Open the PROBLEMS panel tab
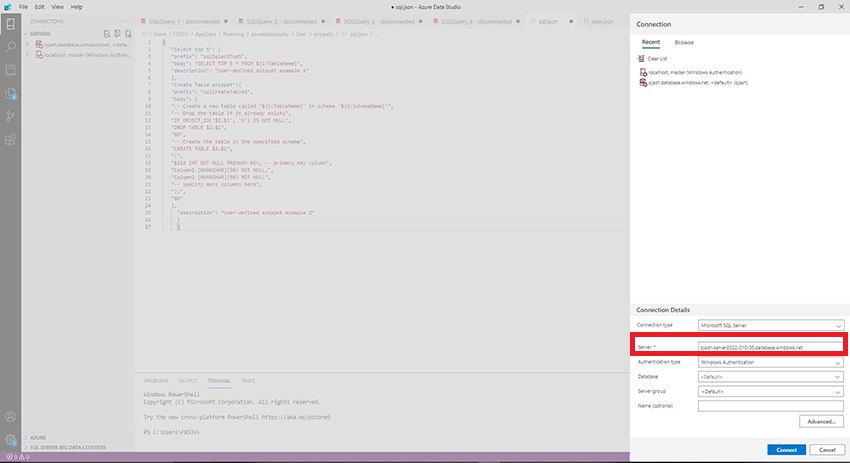 156,381
